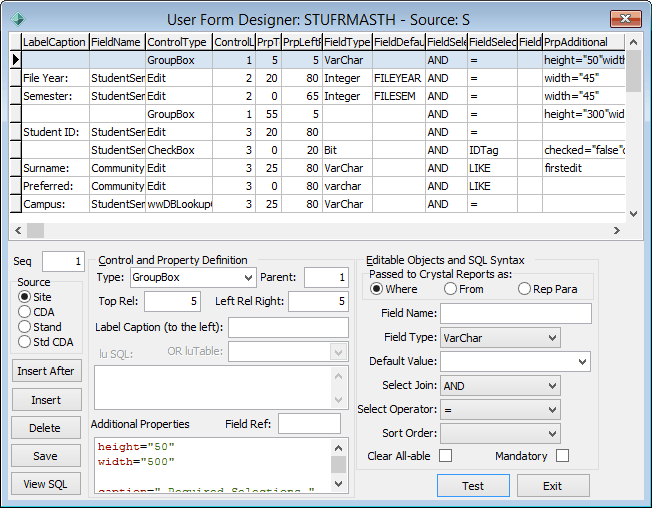Open the Default Value dropdown

click(582, 362)
